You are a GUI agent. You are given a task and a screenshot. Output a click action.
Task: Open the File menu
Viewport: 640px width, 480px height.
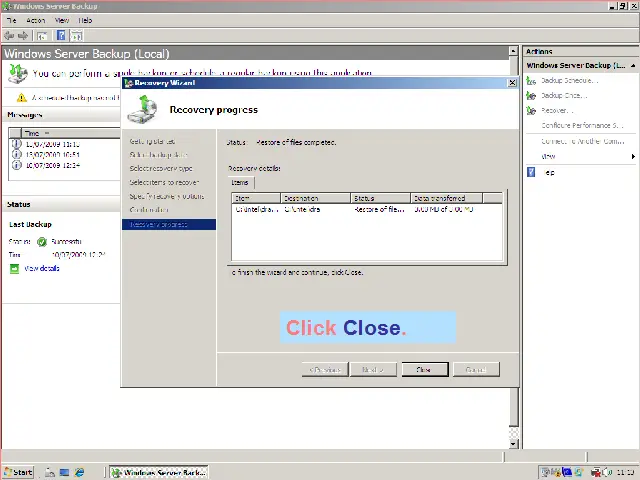pos(11,20)
